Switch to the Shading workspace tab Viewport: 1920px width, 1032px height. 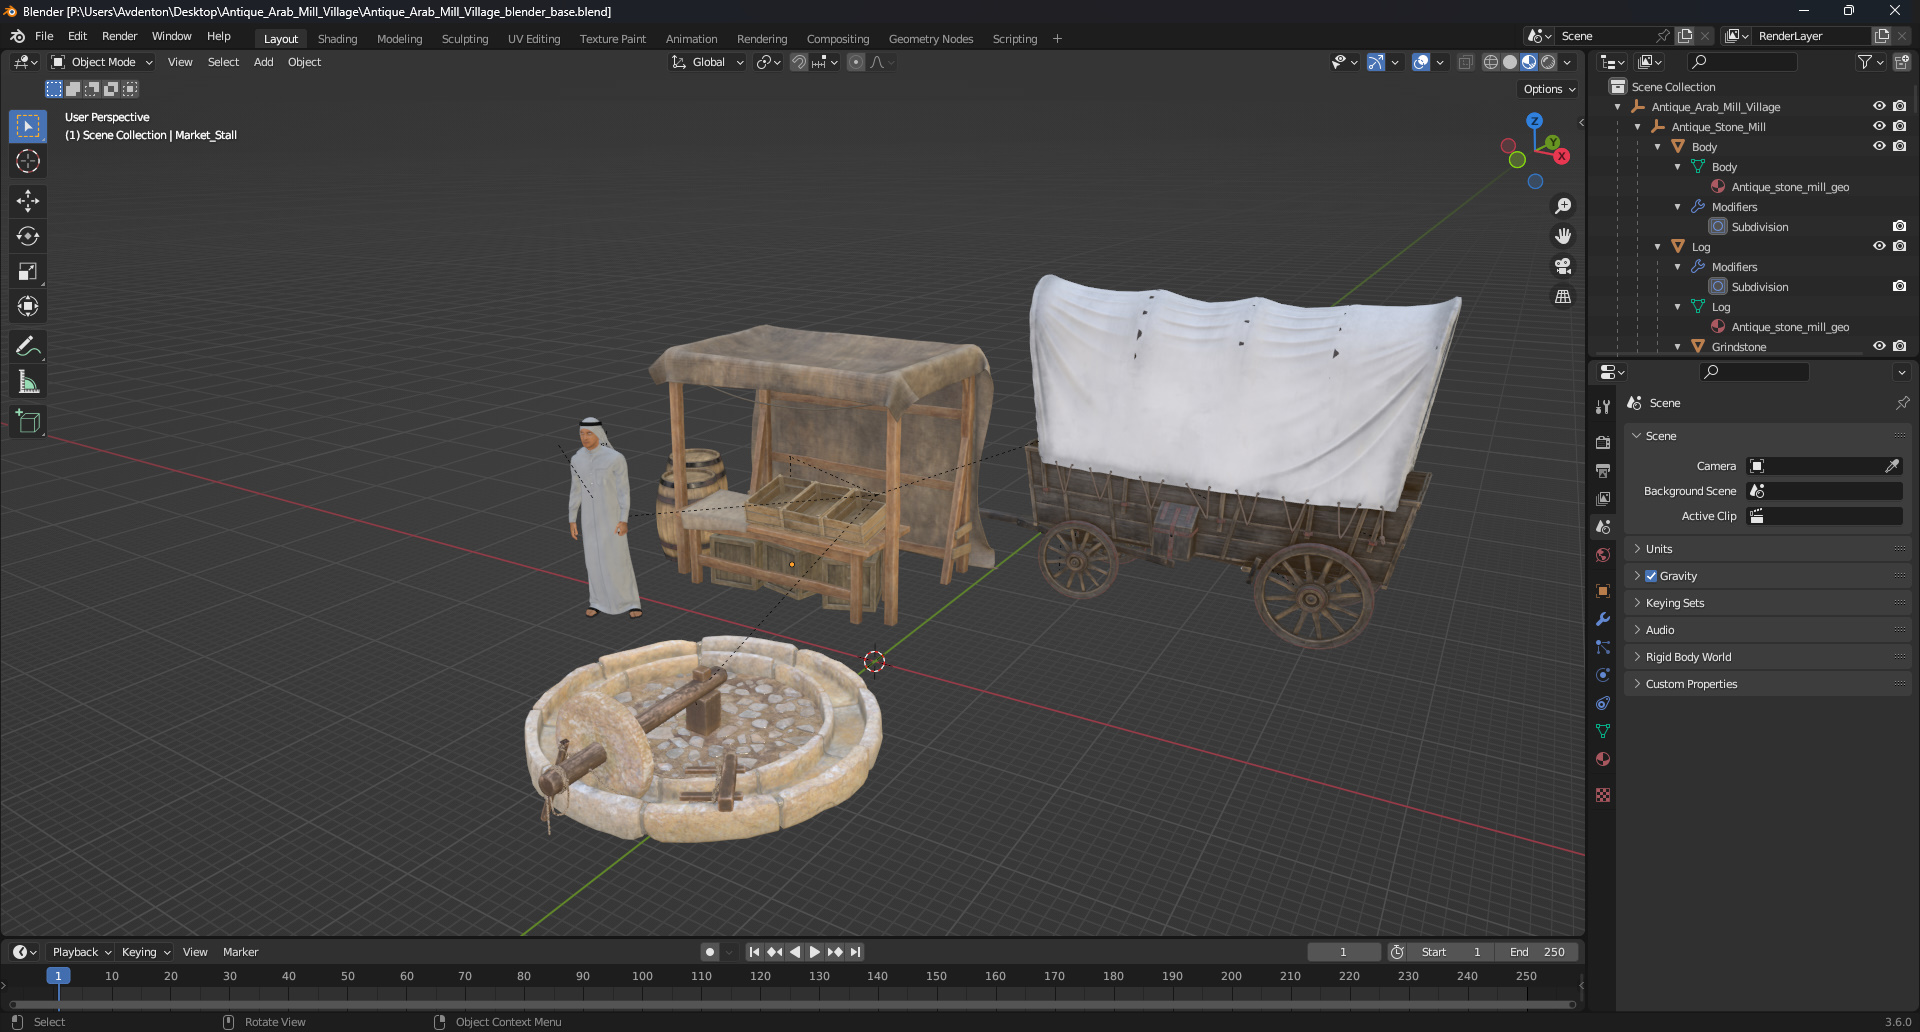337,39
